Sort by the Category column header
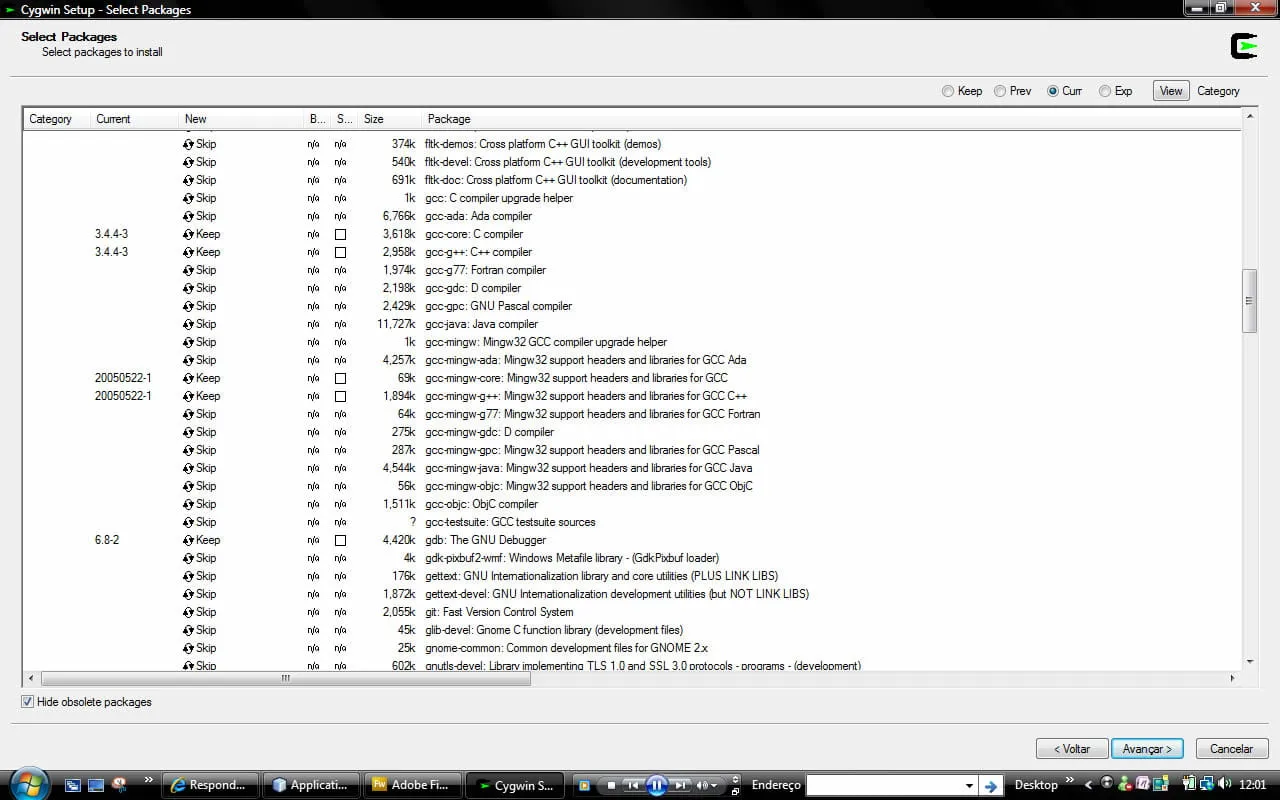Viewport: 1280px width, 800px height. point(57,119)
